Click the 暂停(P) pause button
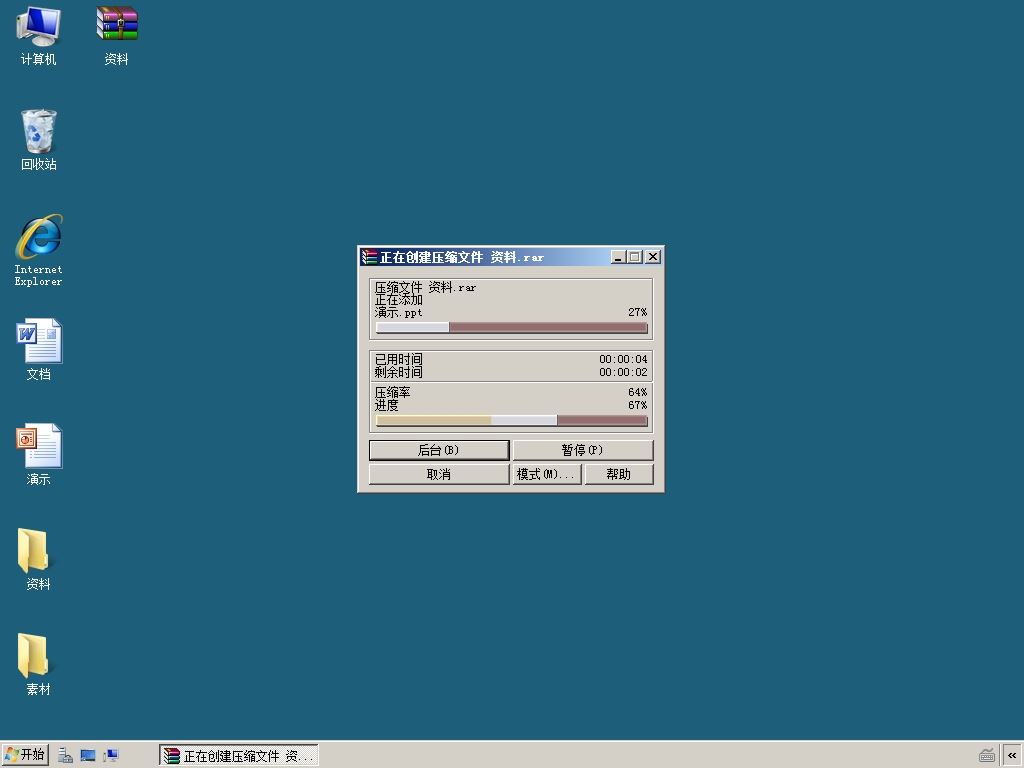 pyautogui.click(x=583, y=450)
